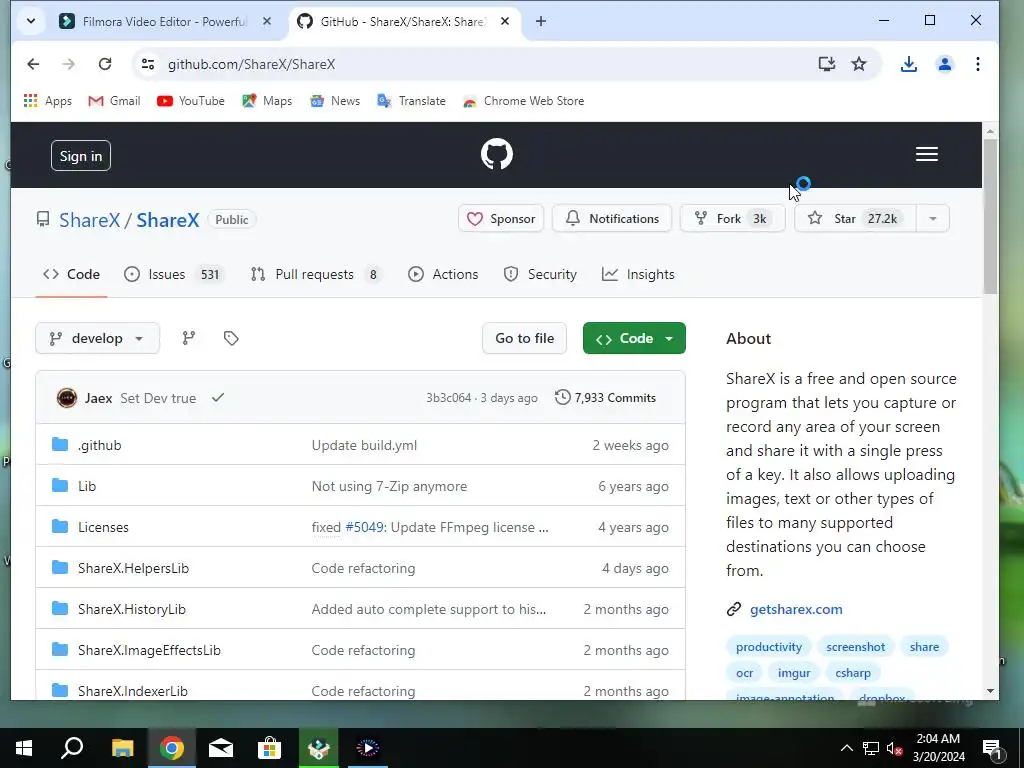Open the ShareX.HelpersLib folder
1024x768 pixels.
click(133, 568)
